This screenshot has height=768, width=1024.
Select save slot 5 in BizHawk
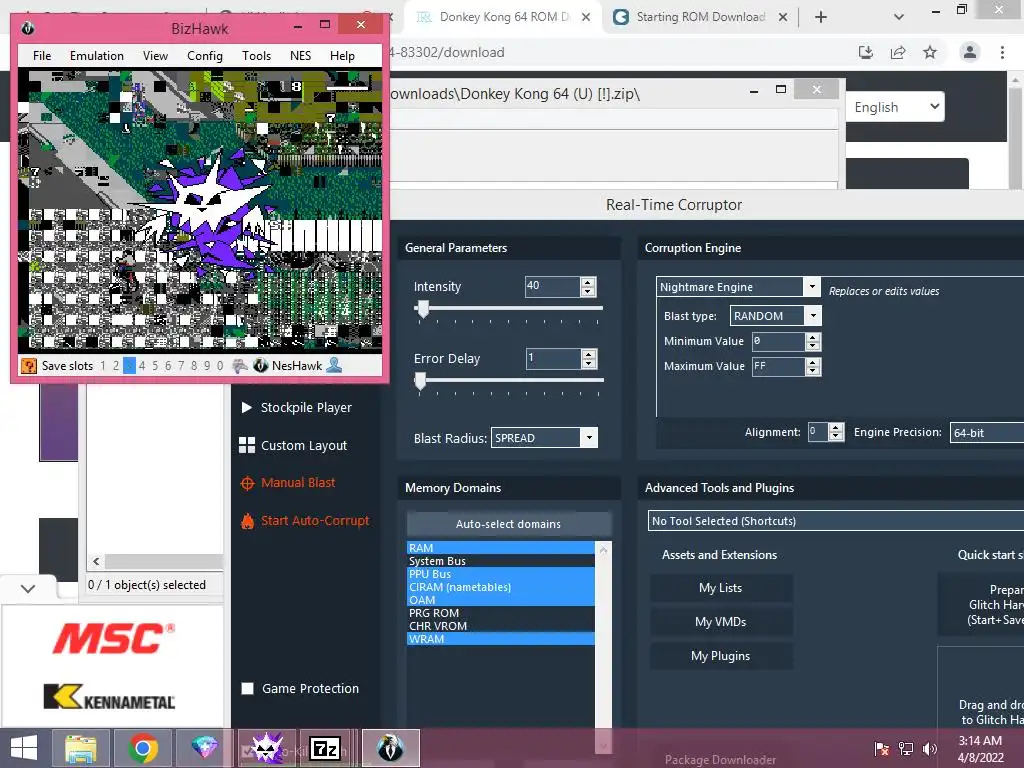(155, 366)
